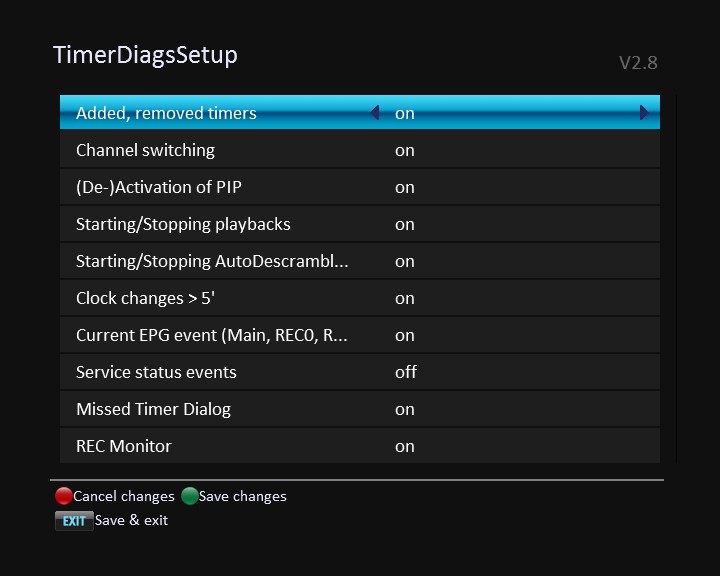Select the Current EPG event row
This screenshot has height=576, width=720.
(211, 335)
